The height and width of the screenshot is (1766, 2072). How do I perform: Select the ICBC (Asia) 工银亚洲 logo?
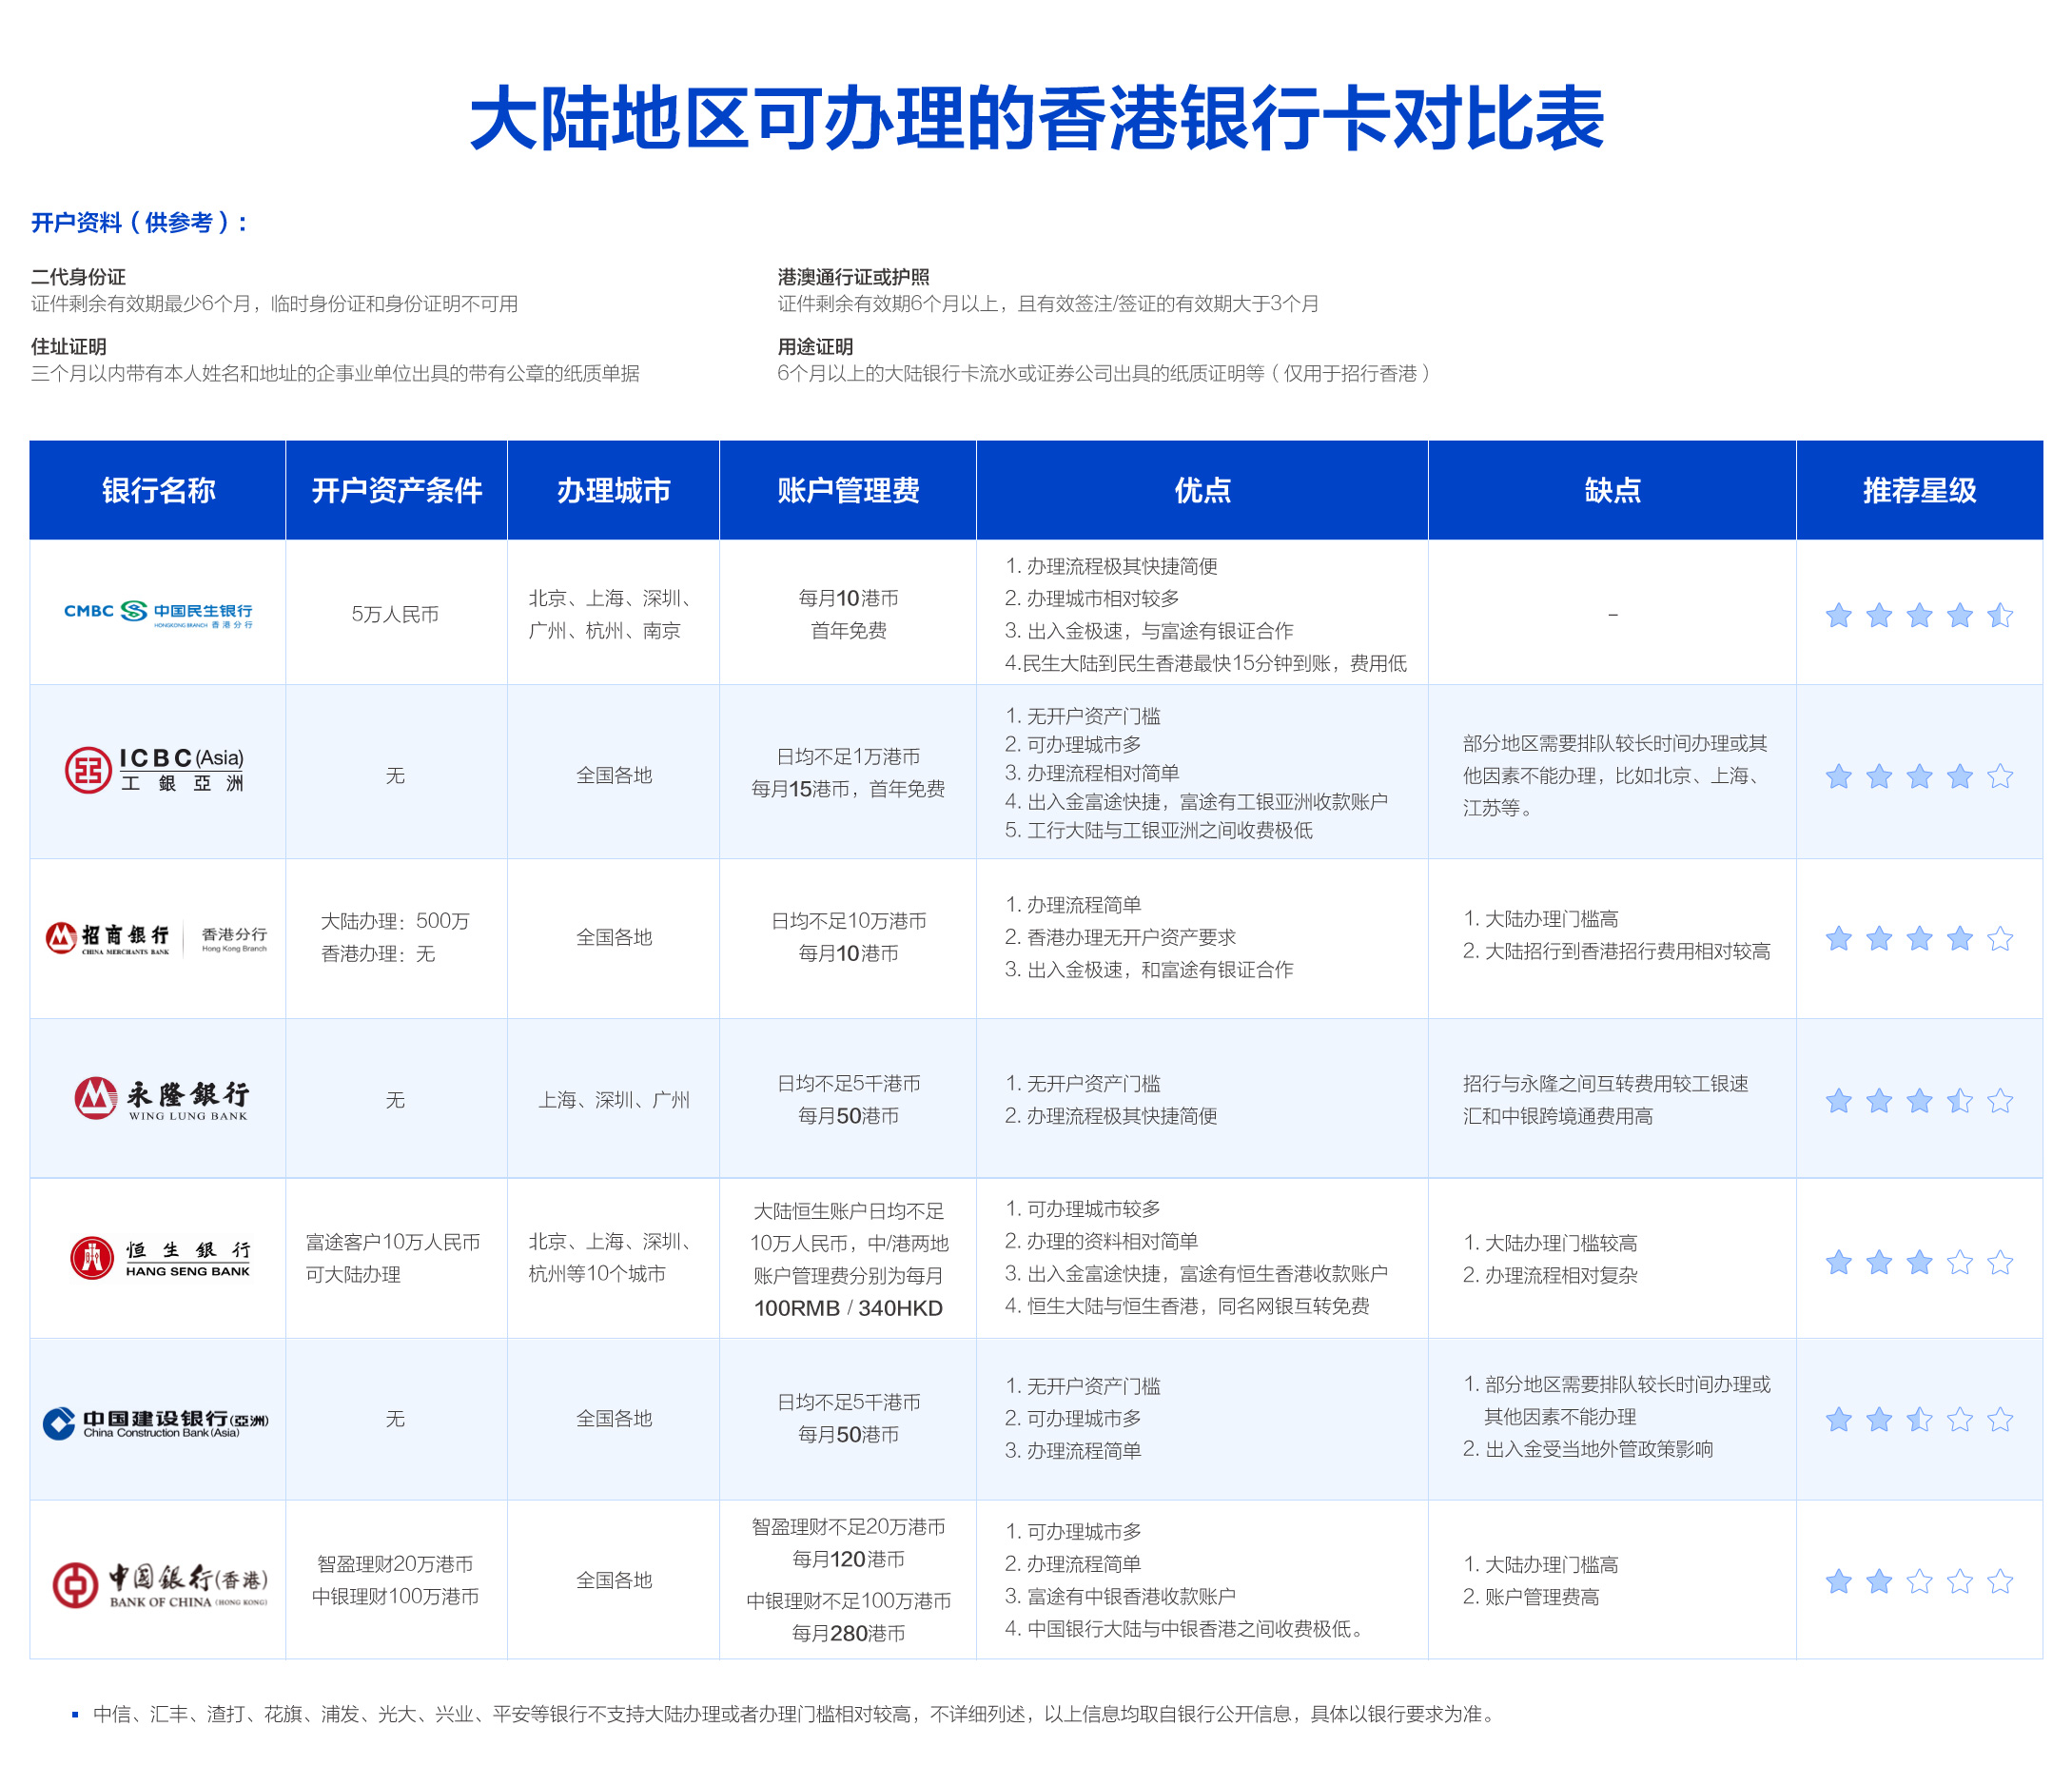pos(157,772)
